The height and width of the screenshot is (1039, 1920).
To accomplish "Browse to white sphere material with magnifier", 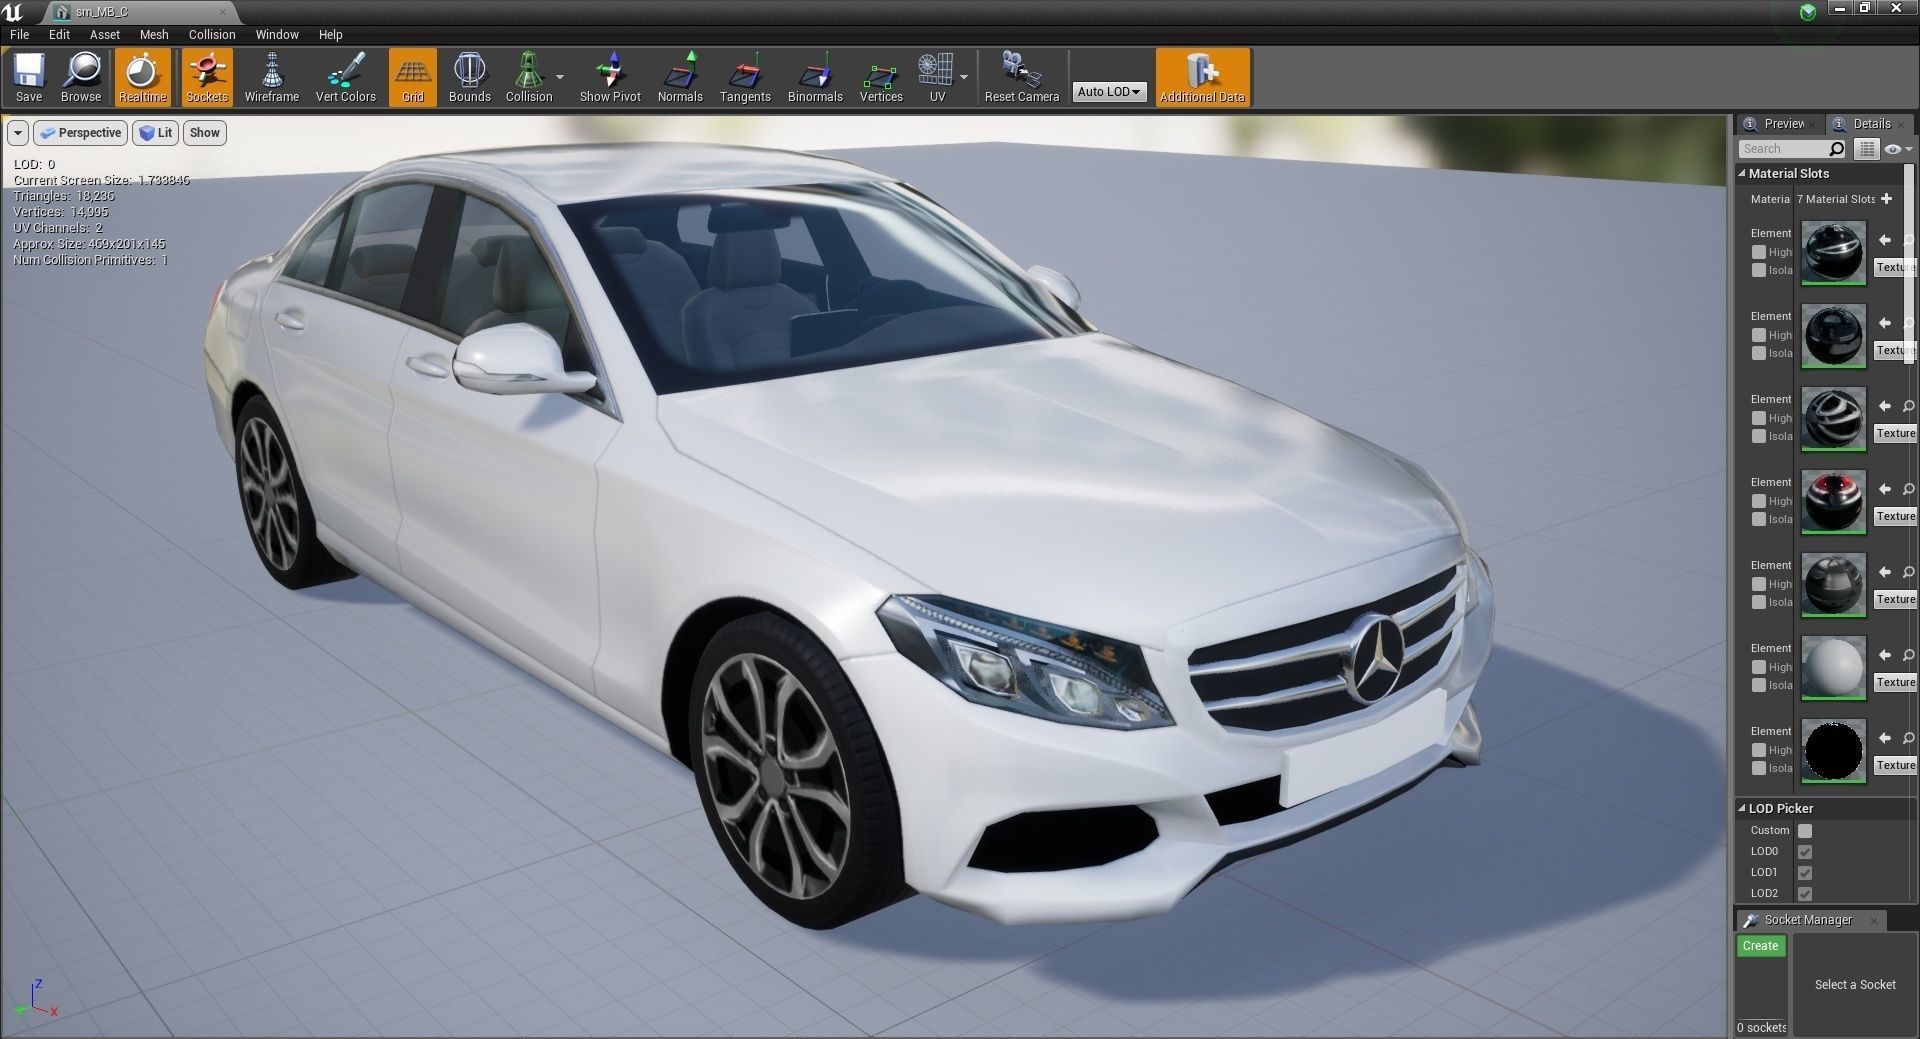I will coord(1908,655).
